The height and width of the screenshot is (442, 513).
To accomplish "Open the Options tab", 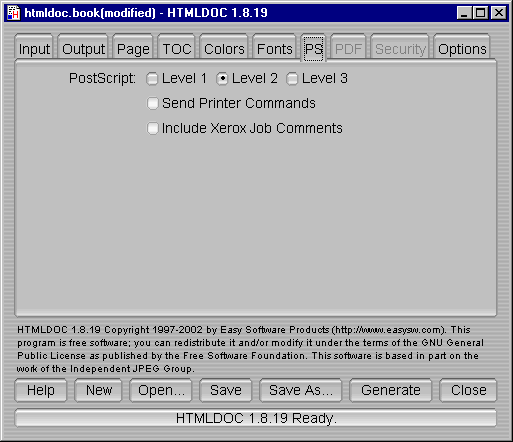I will click(462, 49).
